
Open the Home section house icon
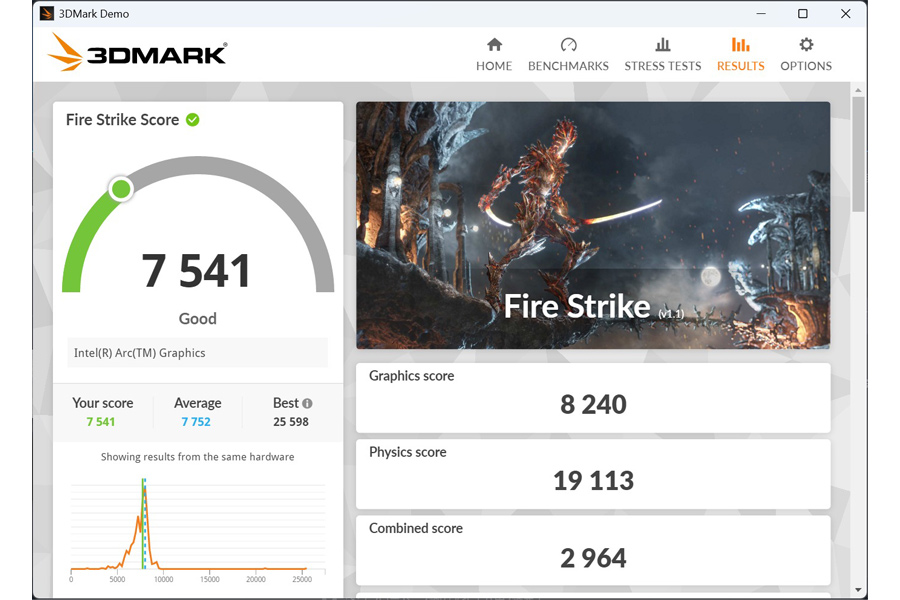click(494, 45)
